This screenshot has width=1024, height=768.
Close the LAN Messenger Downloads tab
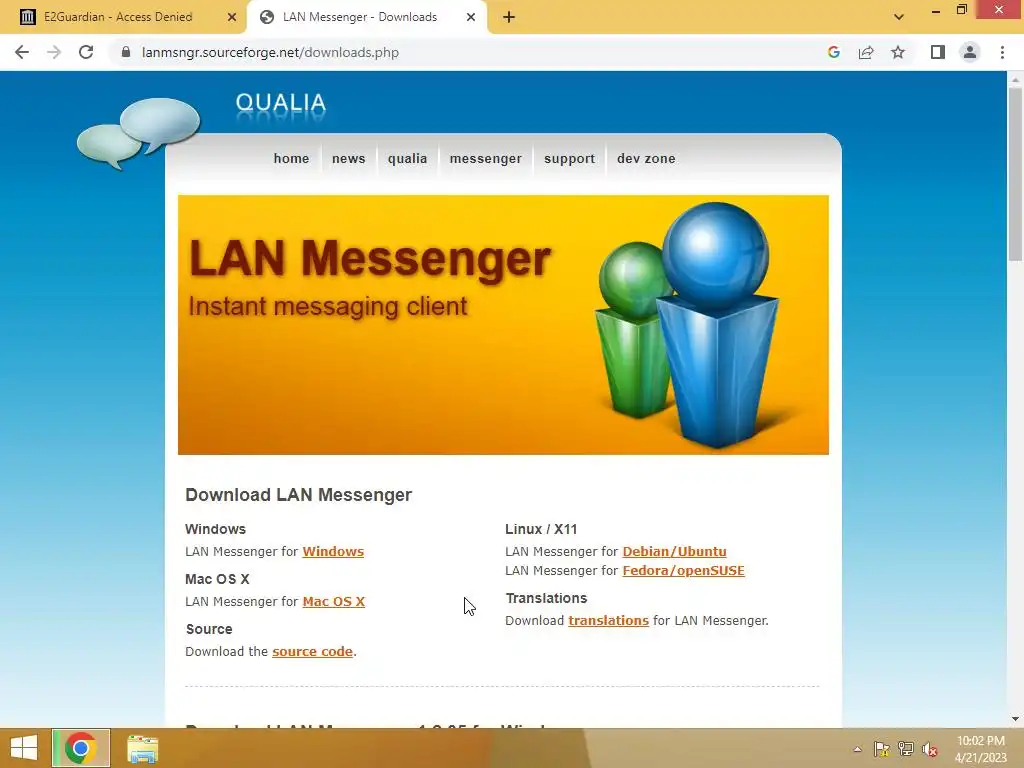(471, 17)
